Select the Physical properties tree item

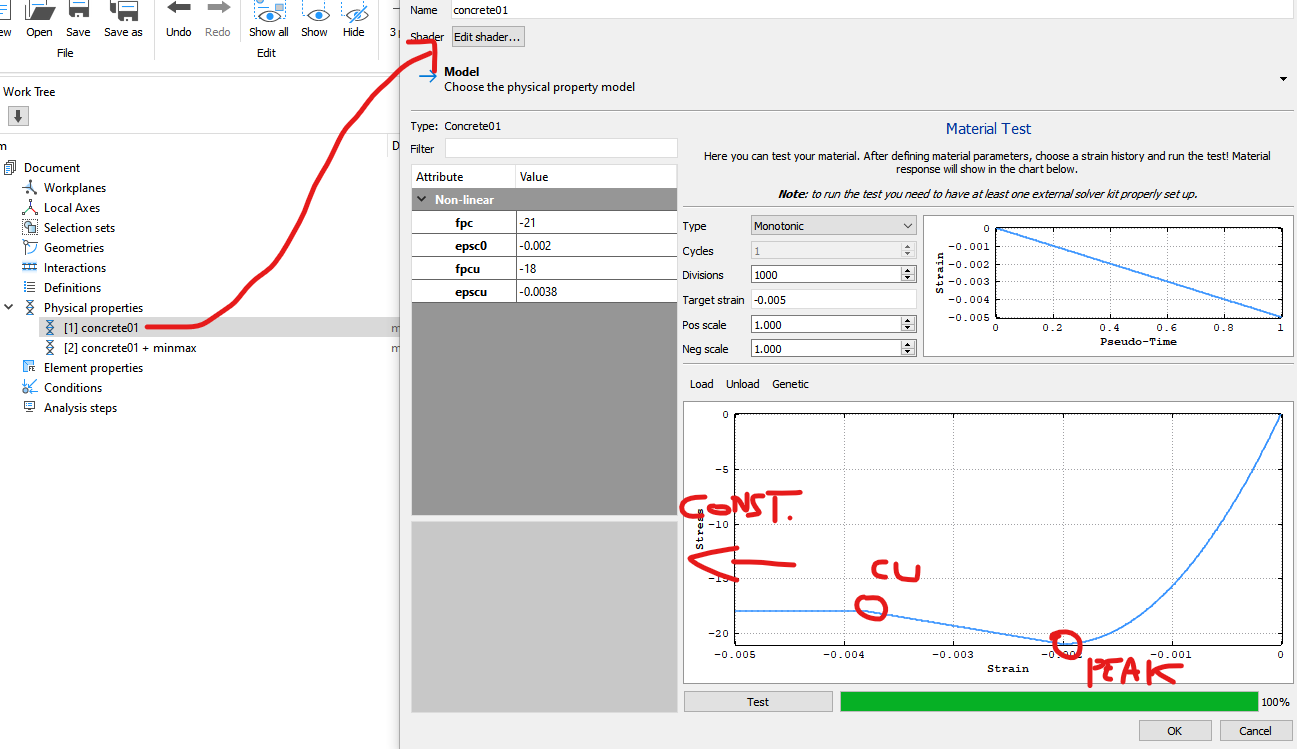(x=93, y=308)
